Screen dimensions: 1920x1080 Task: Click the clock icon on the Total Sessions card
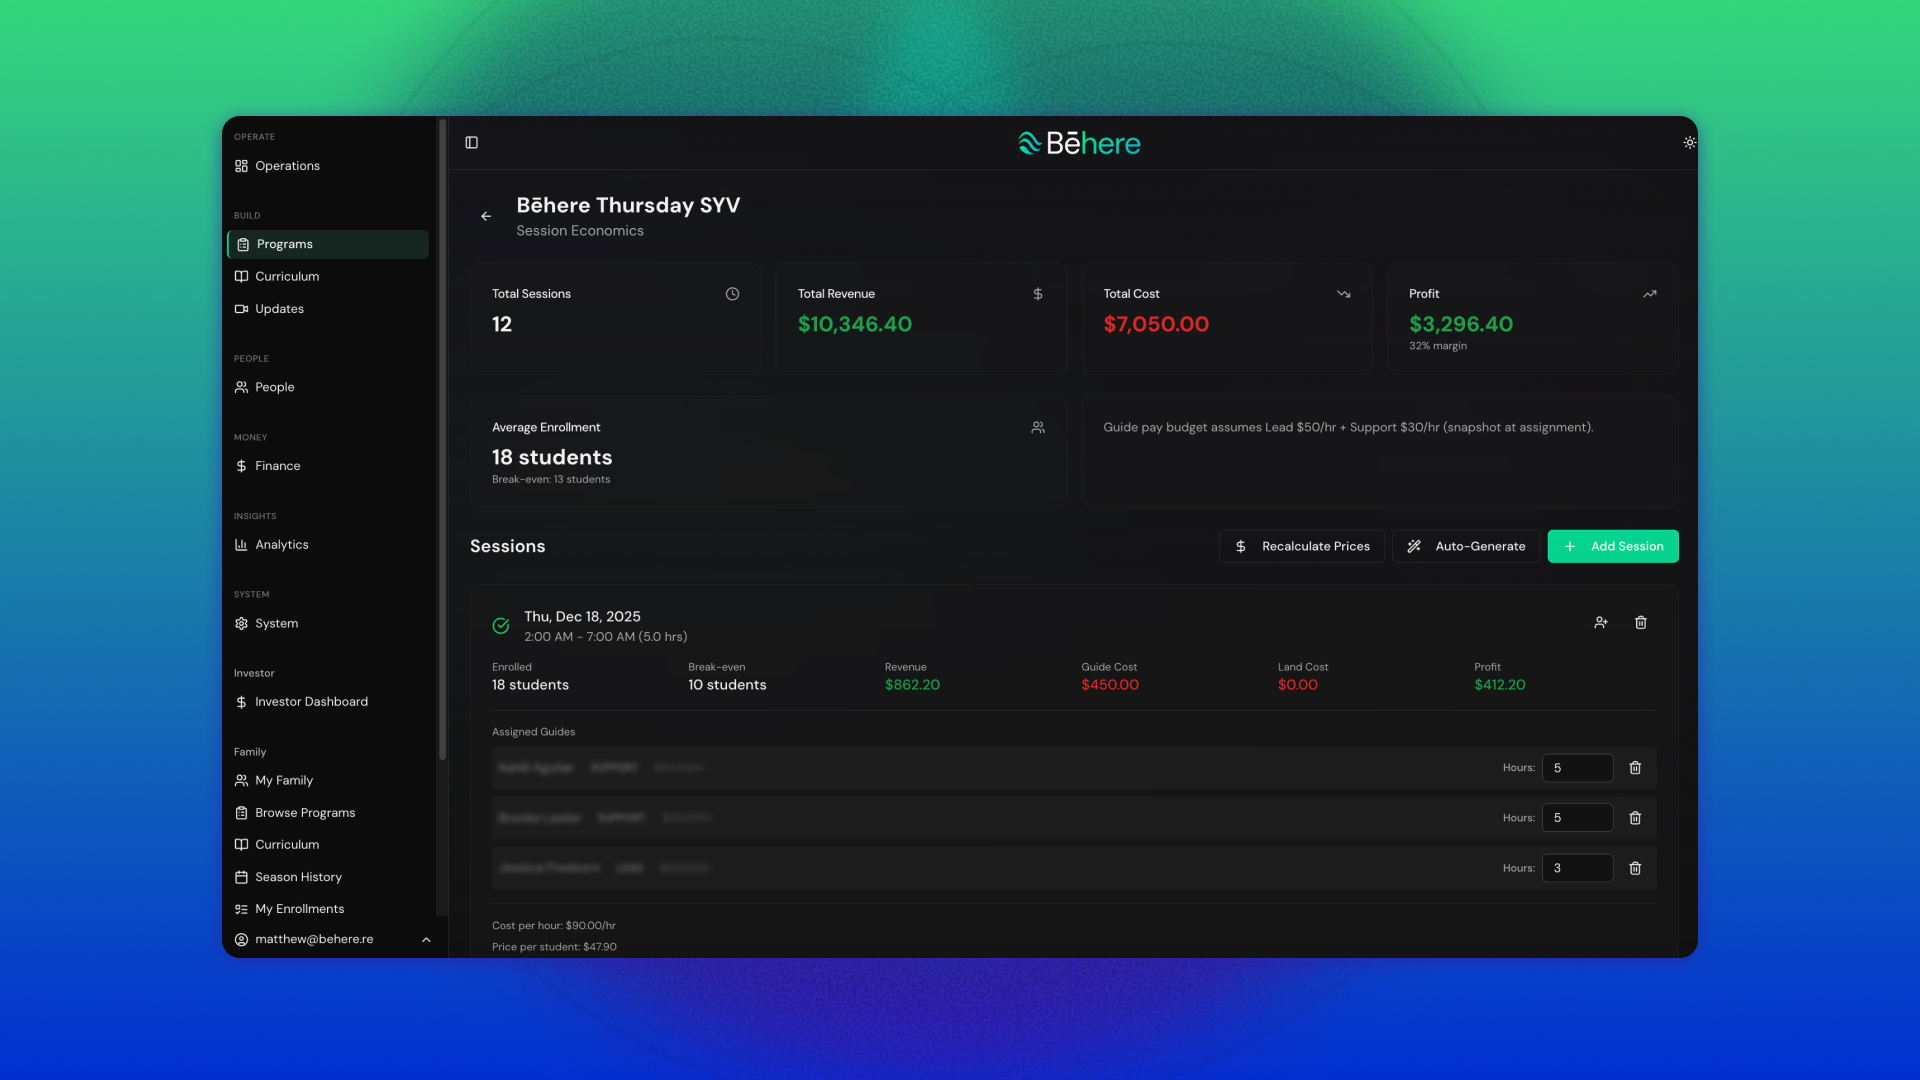click(731, 294)
